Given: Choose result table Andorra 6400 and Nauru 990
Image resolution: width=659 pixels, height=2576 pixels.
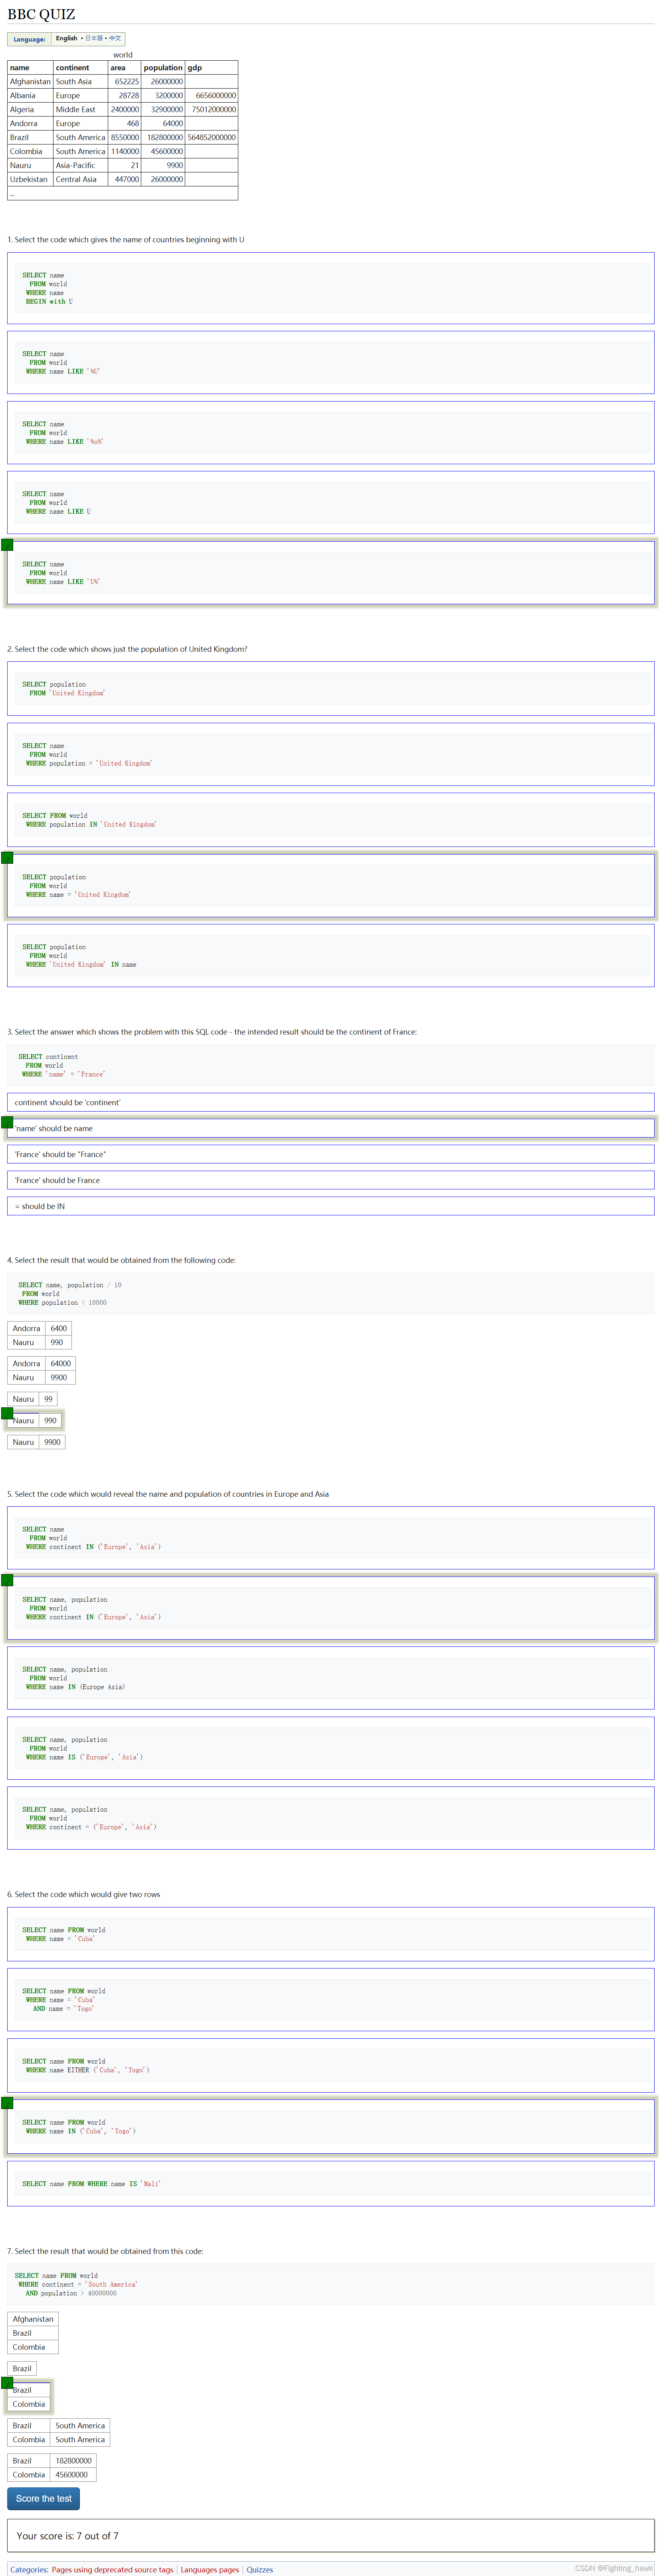Looking at the screenshot, I should pyautogui.click(x=39, y=1335).
